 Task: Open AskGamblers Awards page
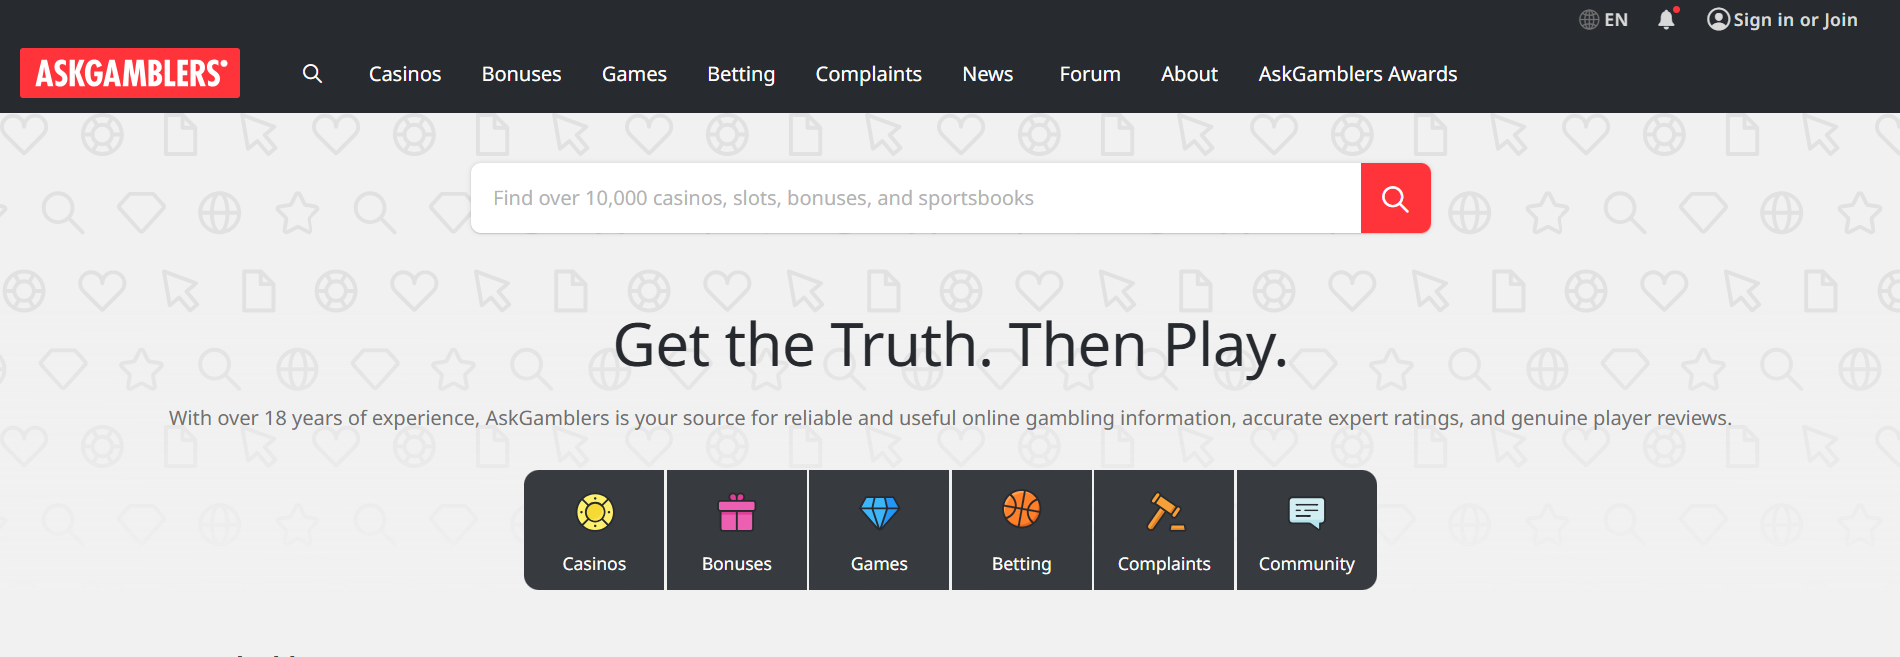(1357, 74)
